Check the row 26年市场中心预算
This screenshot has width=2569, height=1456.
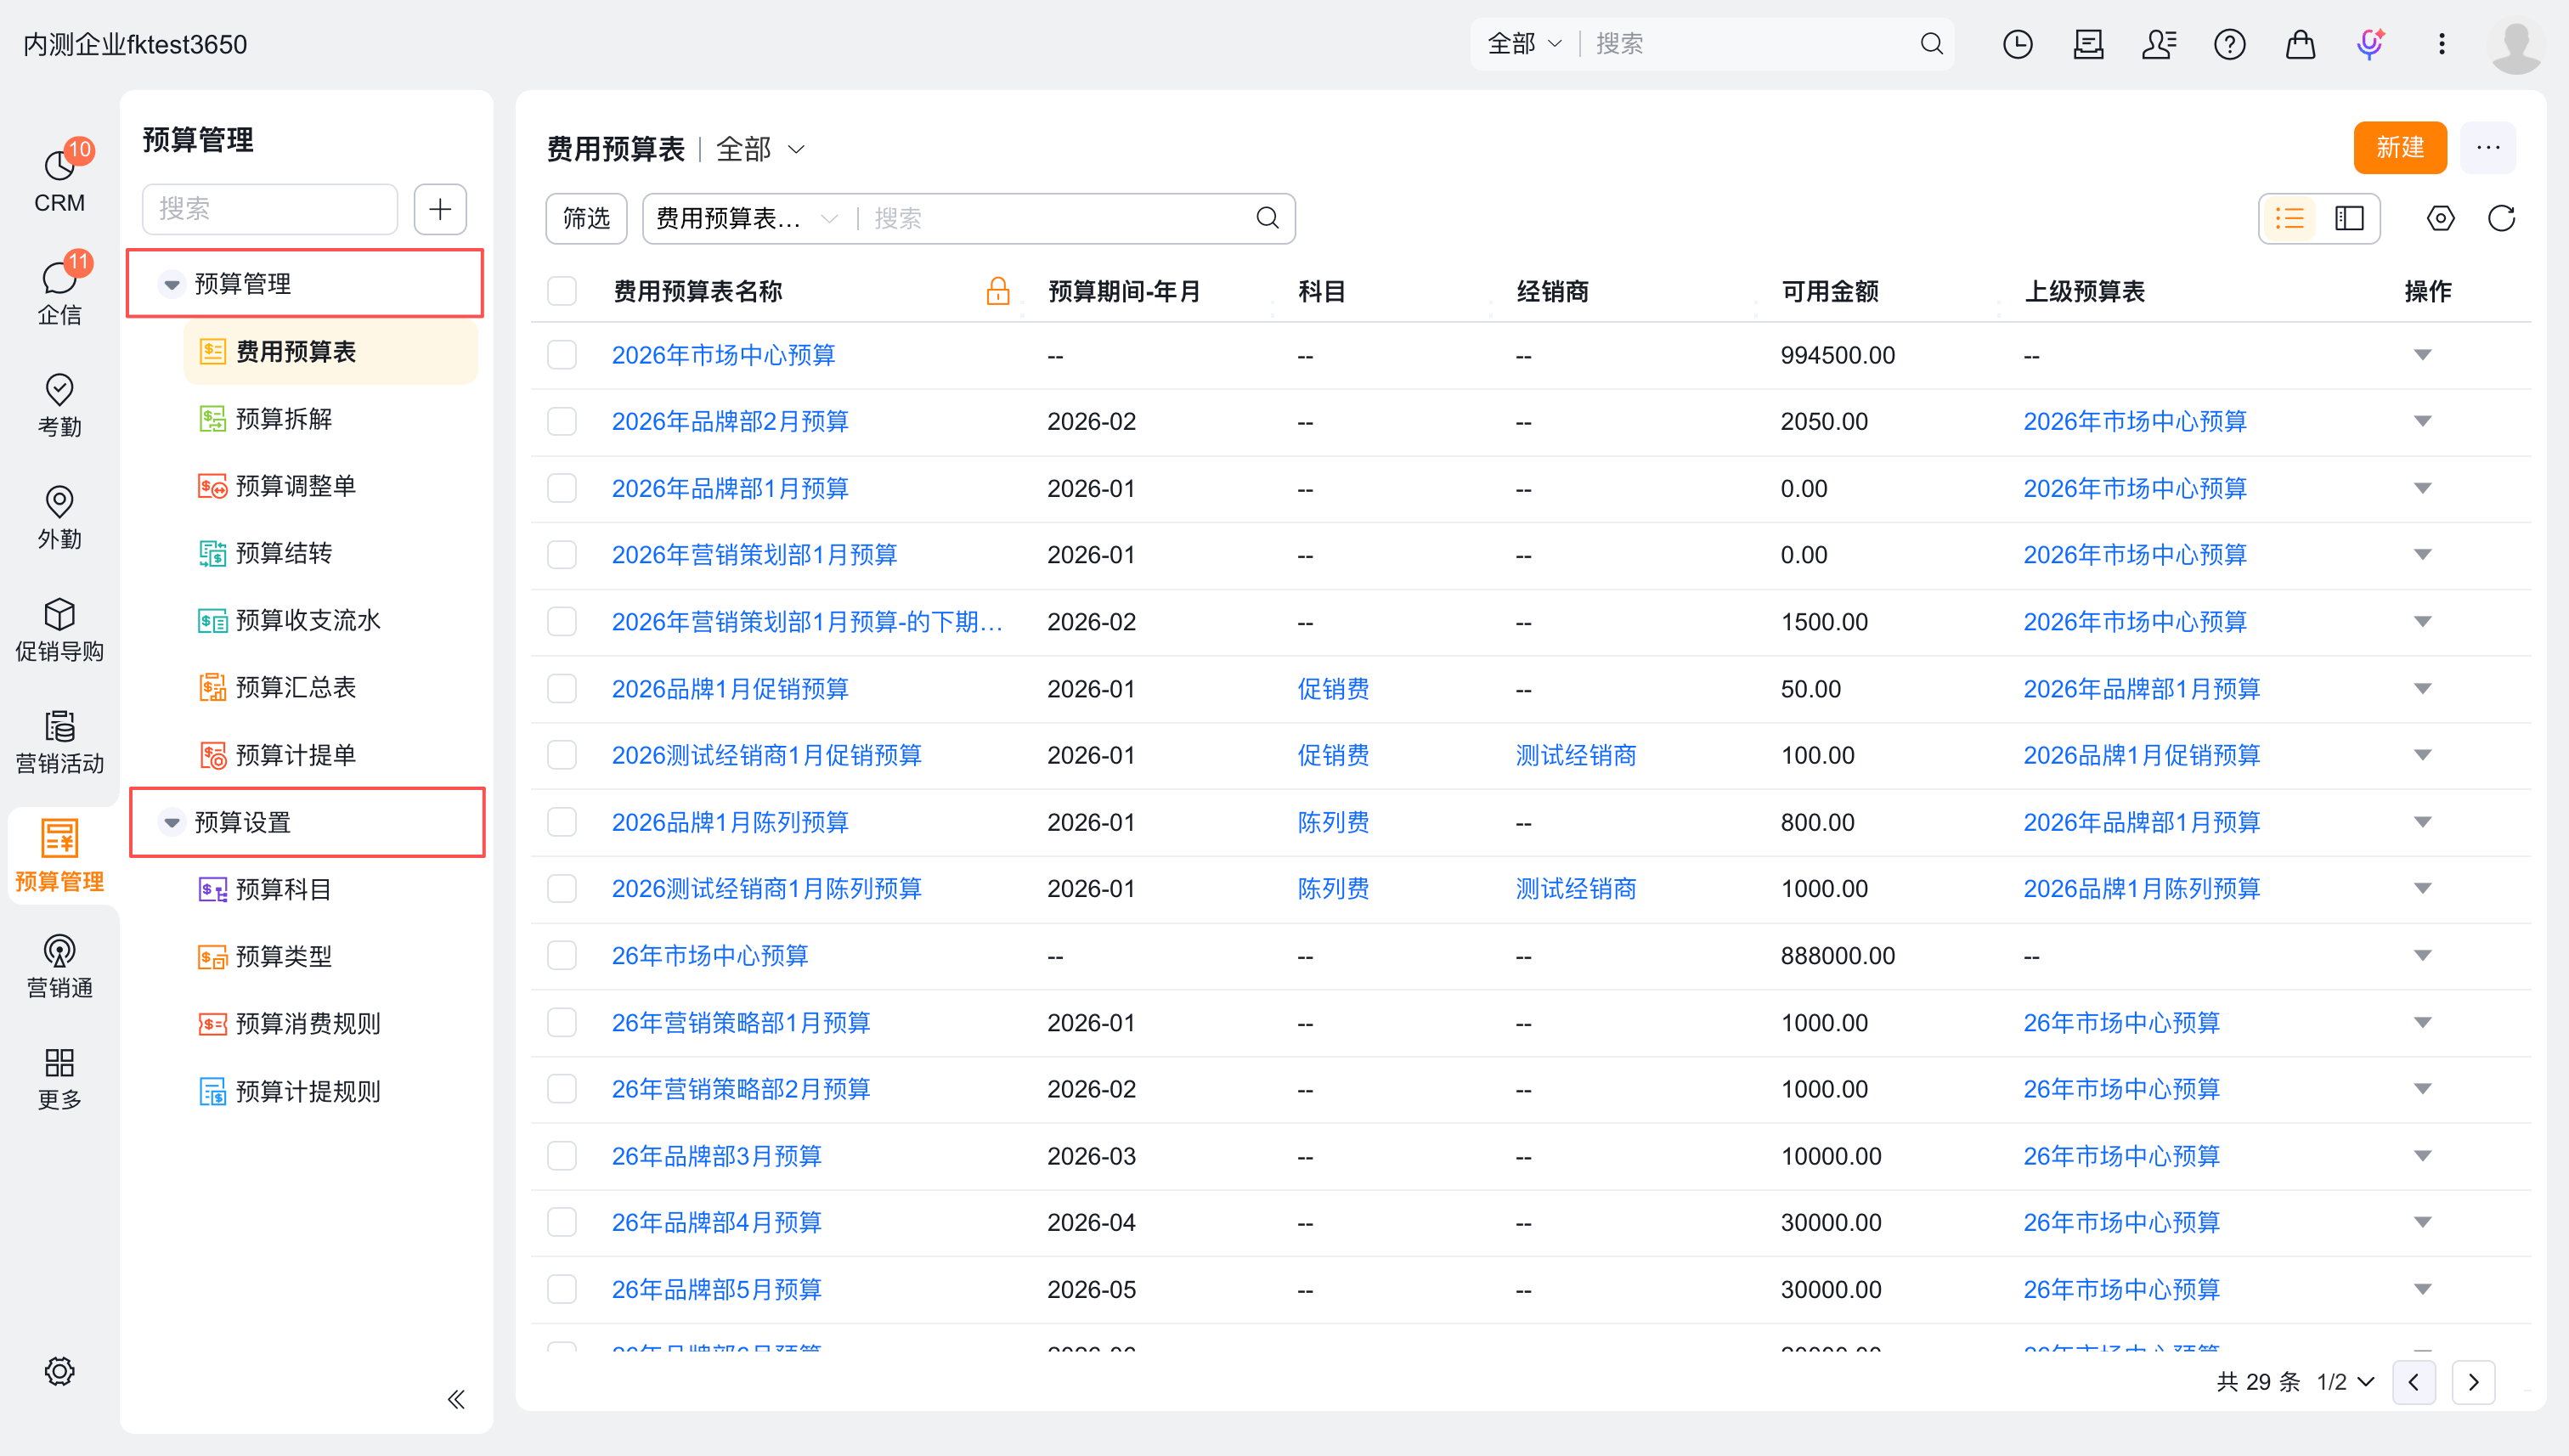[x=562, y=955]
